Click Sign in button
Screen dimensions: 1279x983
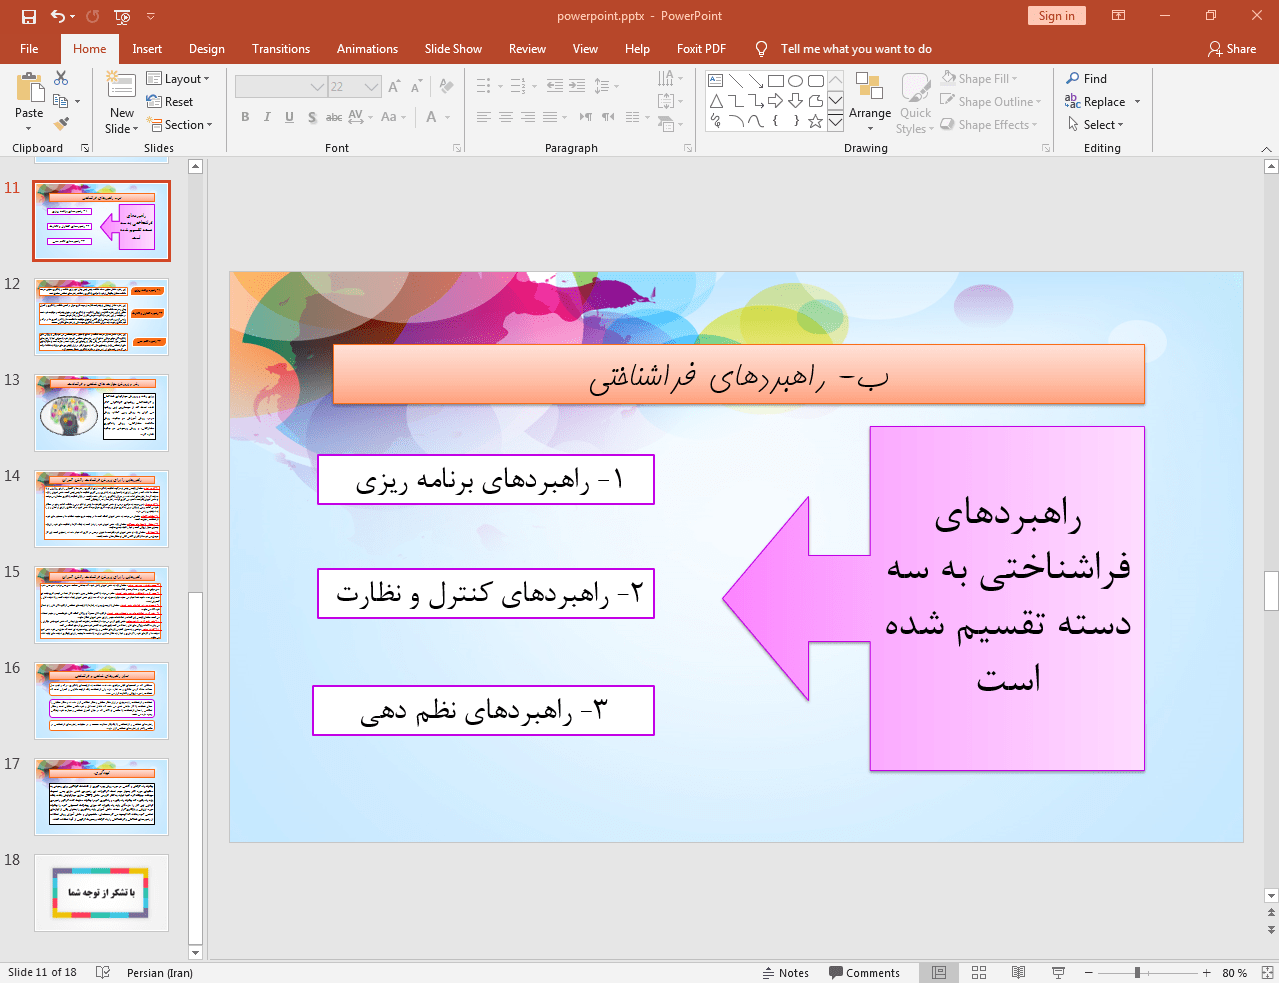1056,15
